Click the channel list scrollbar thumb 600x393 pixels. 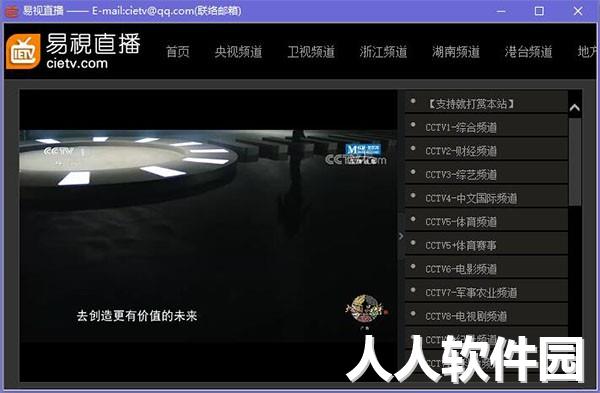click(x=574, y=161)
